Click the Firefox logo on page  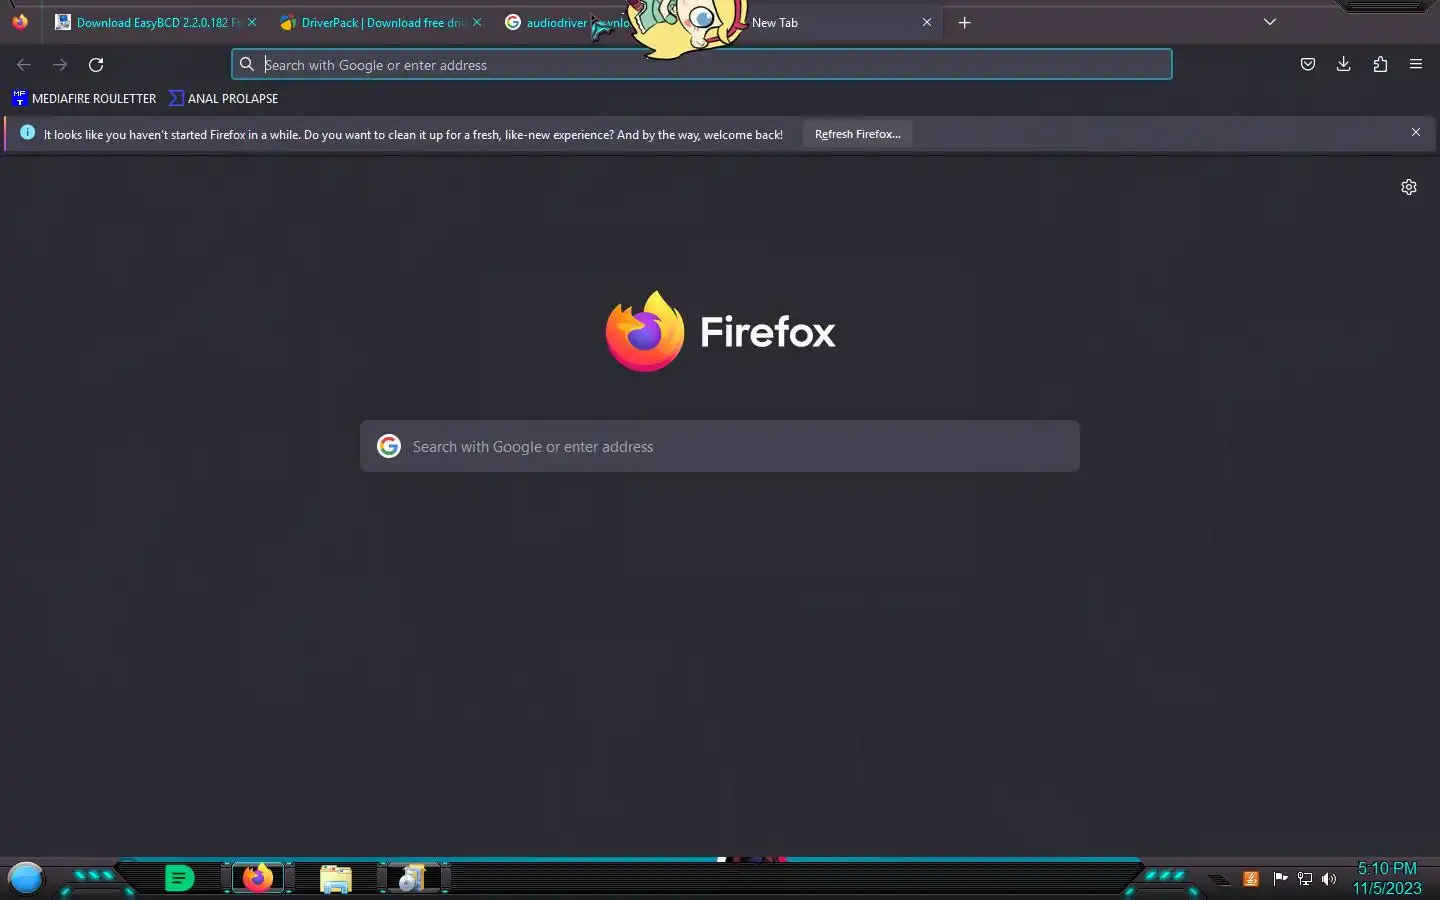720,331
